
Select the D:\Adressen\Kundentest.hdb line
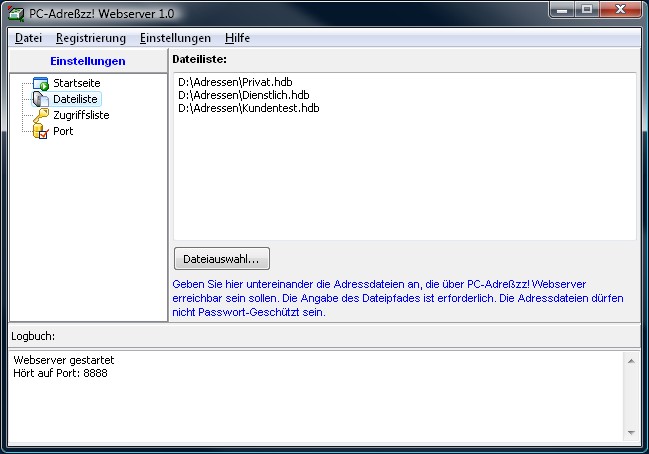click(248, 108)
